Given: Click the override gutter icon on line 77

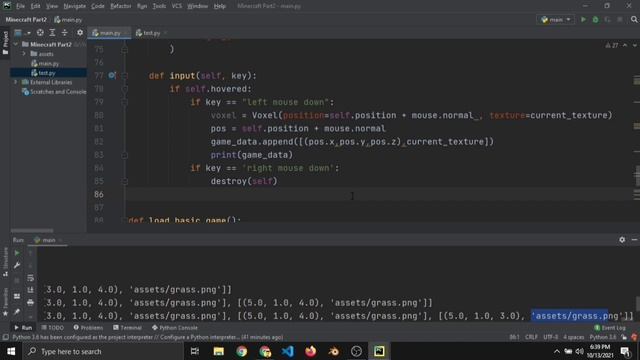Looking at the screenshot, I should click(112, 75).
